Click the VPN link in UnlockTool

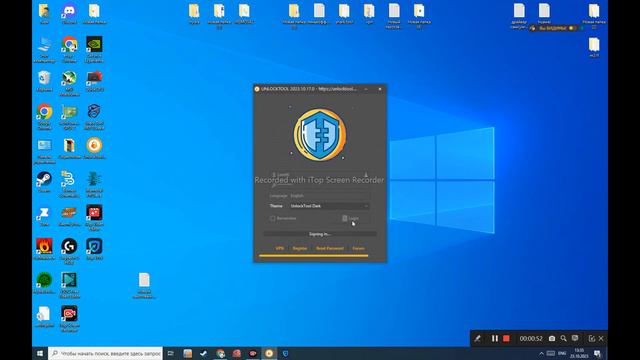pyautogui.click(x=280, y=248)
